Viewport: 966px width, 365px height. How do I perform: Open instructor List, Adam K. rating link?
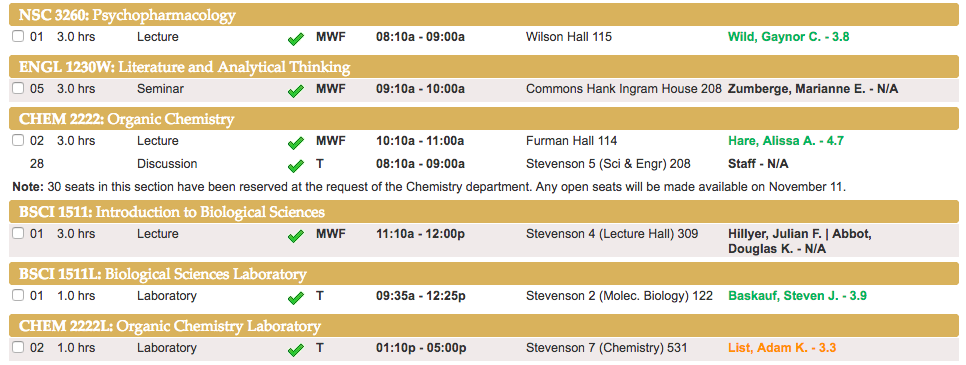[782, 348]
